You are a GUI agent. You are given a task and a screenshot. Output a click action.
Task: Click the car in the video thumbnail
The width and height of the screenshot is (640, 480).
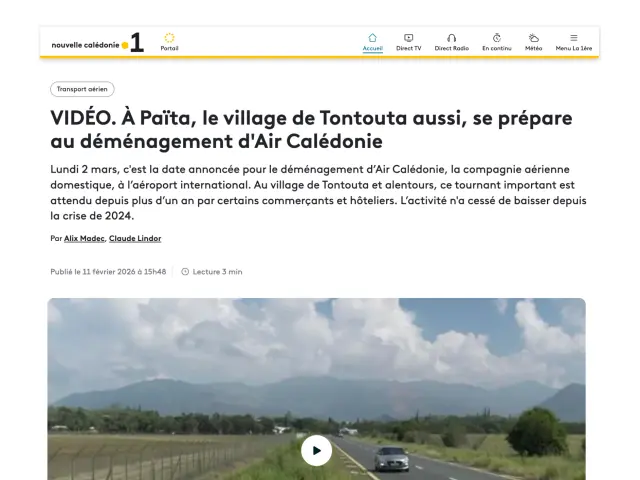(391, 458)
